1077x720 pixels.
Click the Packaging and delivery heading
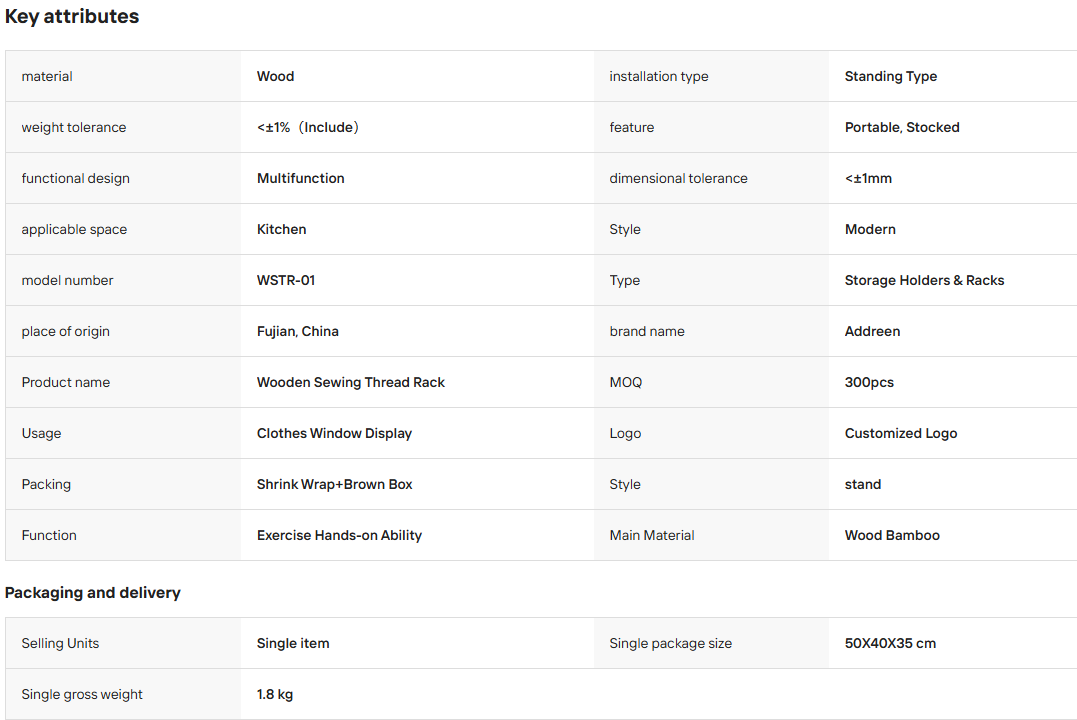point(93,592)
